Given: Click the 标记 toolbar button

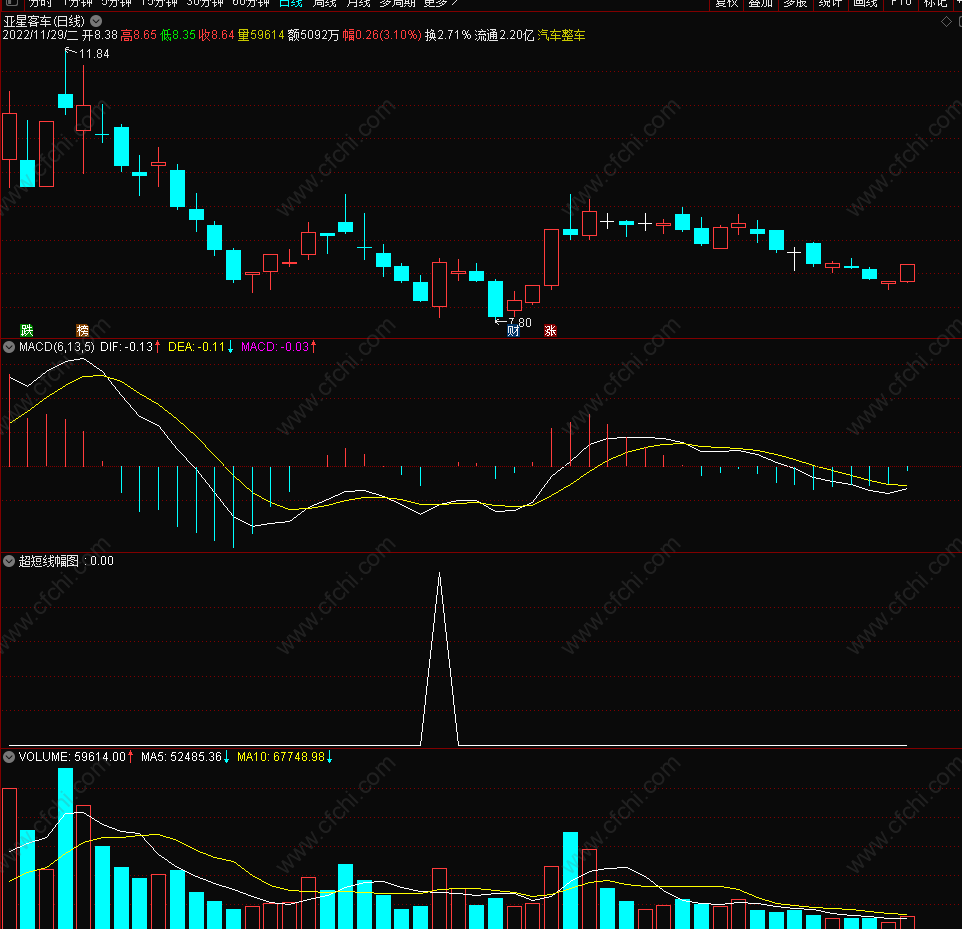Looking at the screenshot, I should pyautogui.click(x=936, y=3).
